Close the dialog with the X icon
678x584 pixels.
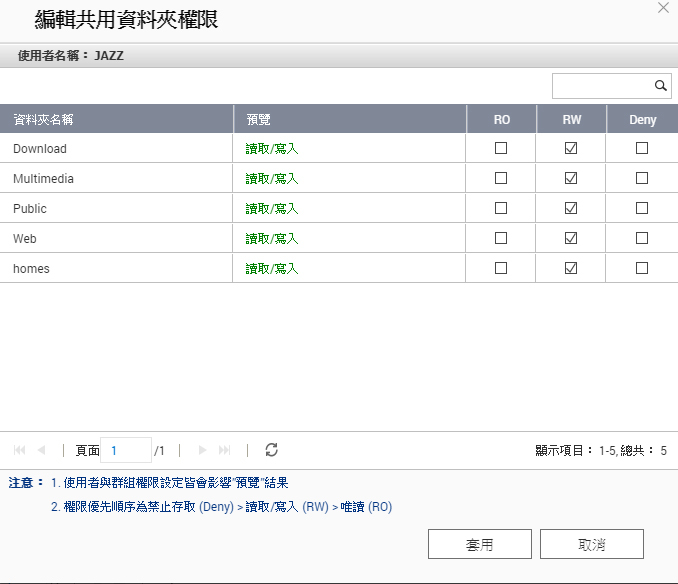coord(663,8)
